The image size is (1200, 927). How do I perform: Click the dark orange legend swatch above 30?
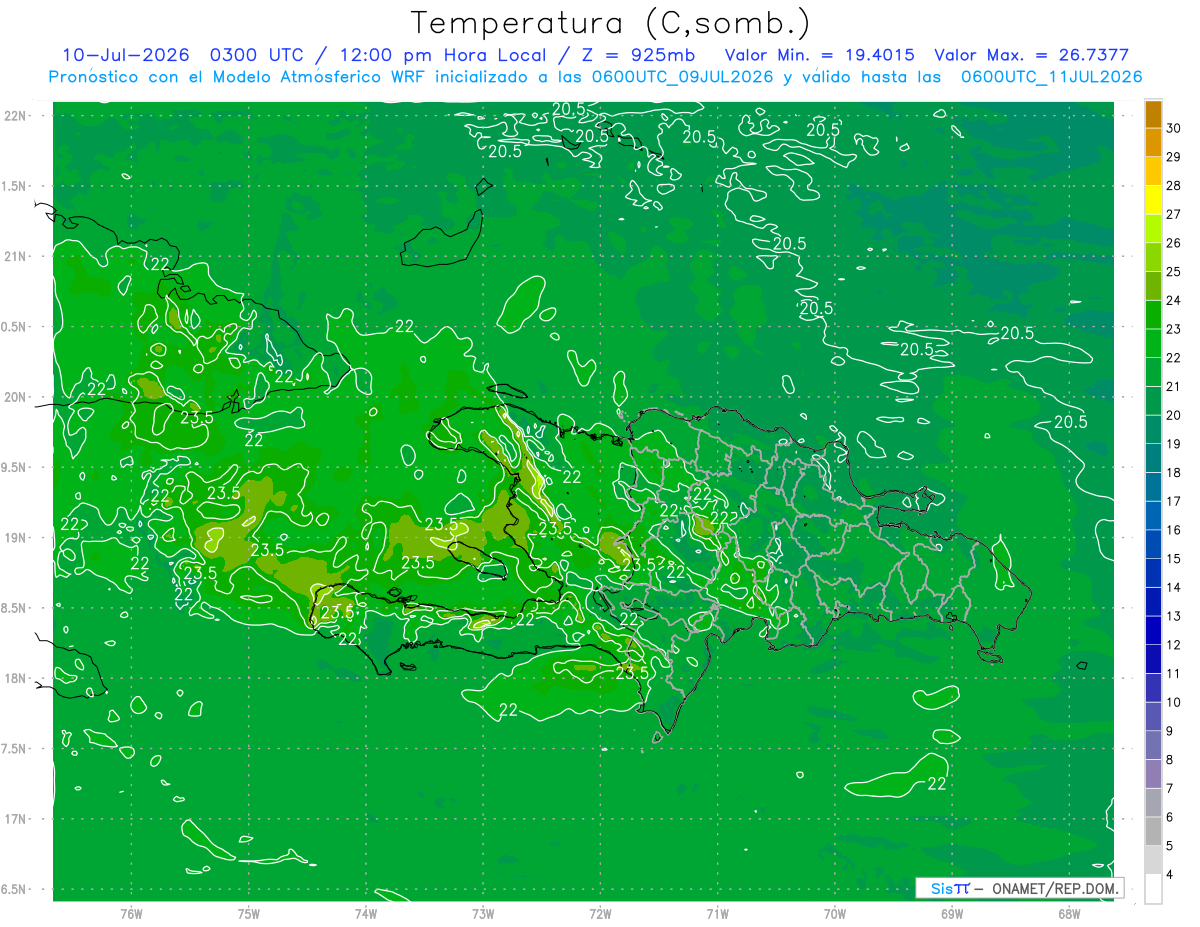(1153, 114)
